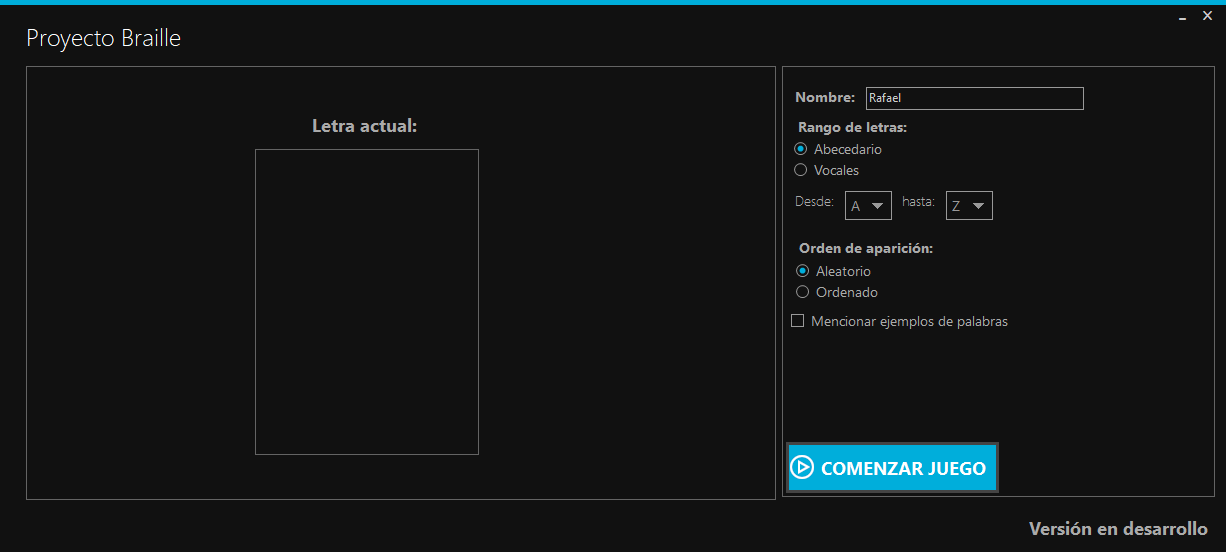The image size is (1226, 552).
Task: Click the play icon on Comenzar Juego
Action: click(x=802, y=468)
